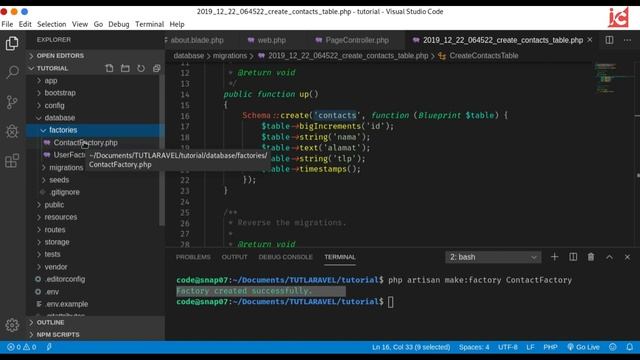Open the View menu
This screenshot has width=640, height=360.
[x=80, y=24]
